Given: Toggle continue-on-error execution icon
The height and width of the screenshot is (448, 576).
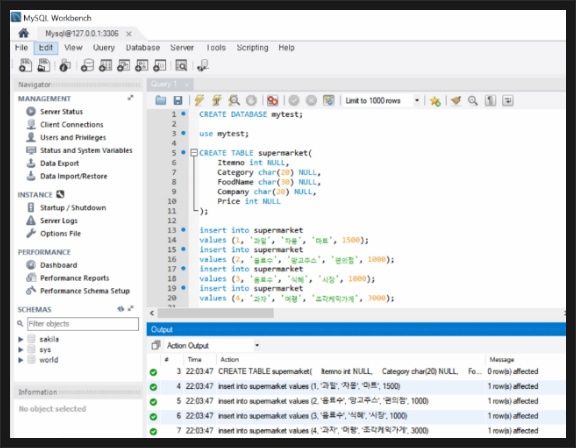Looking at the screenshot, I should [x=273, y=100].
